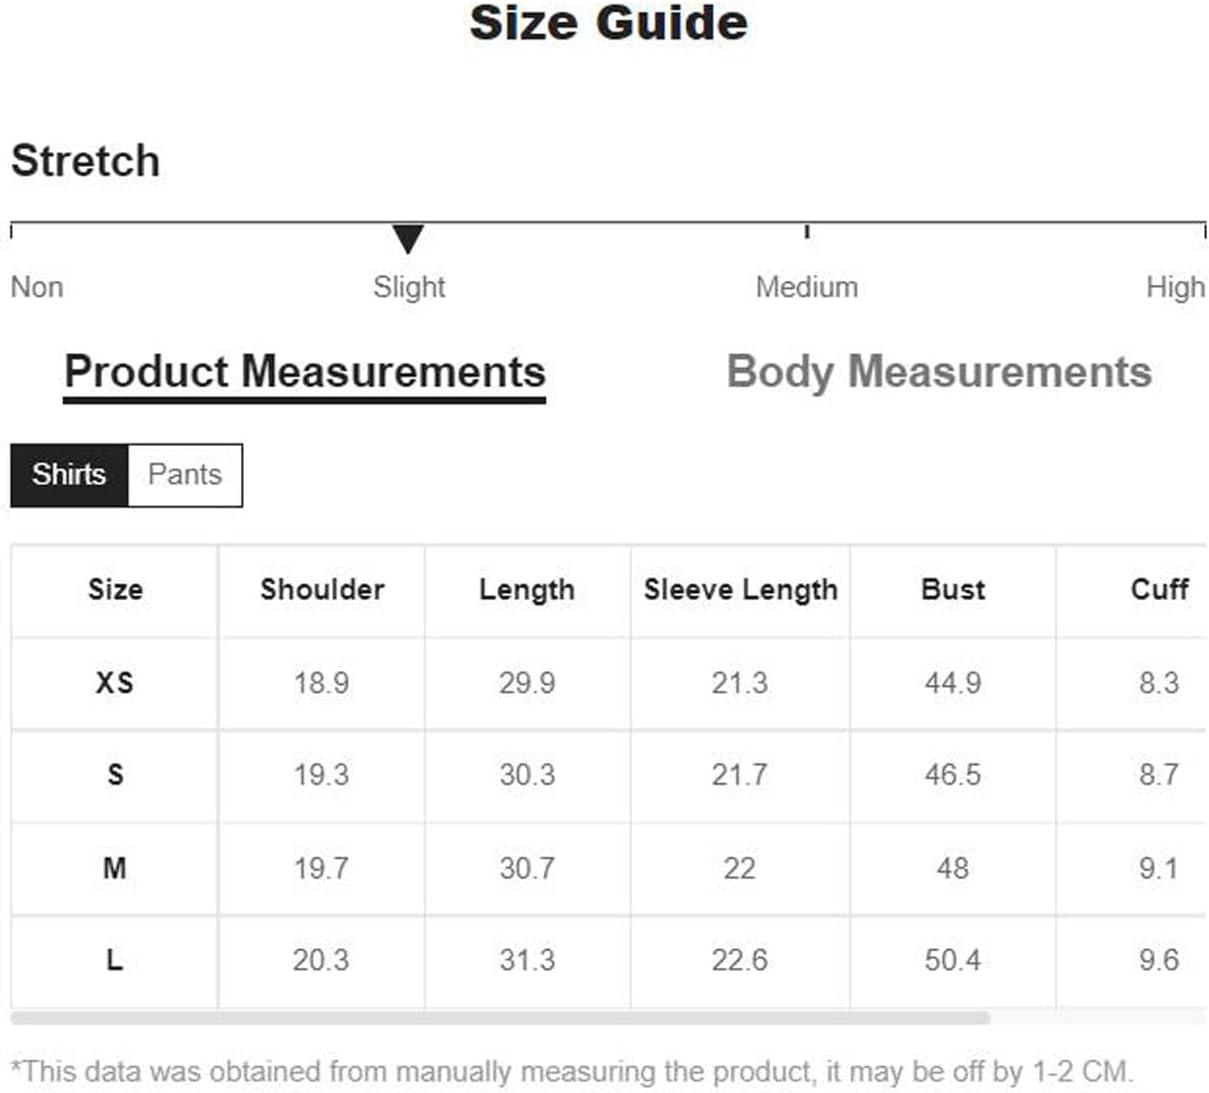Click the S row length value 30.3
This screenshot has width=1209, height=1093.
[x=527, y=775]
